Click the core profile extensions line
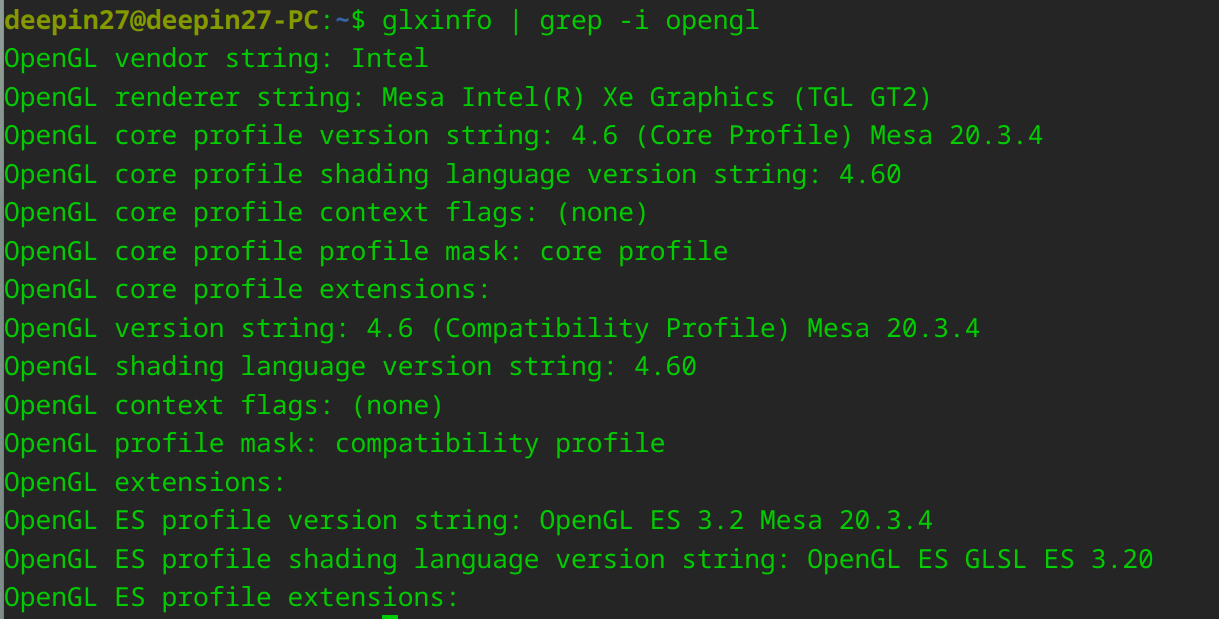1219x619 pixels. [x=247, y=290]
